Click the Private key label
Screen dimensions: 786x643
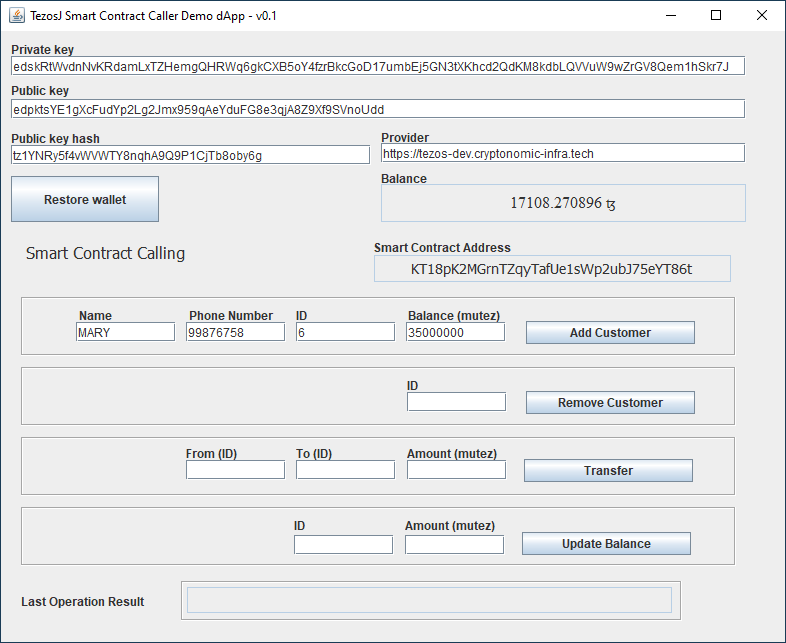pyautogui.click(x=43, y=50)
